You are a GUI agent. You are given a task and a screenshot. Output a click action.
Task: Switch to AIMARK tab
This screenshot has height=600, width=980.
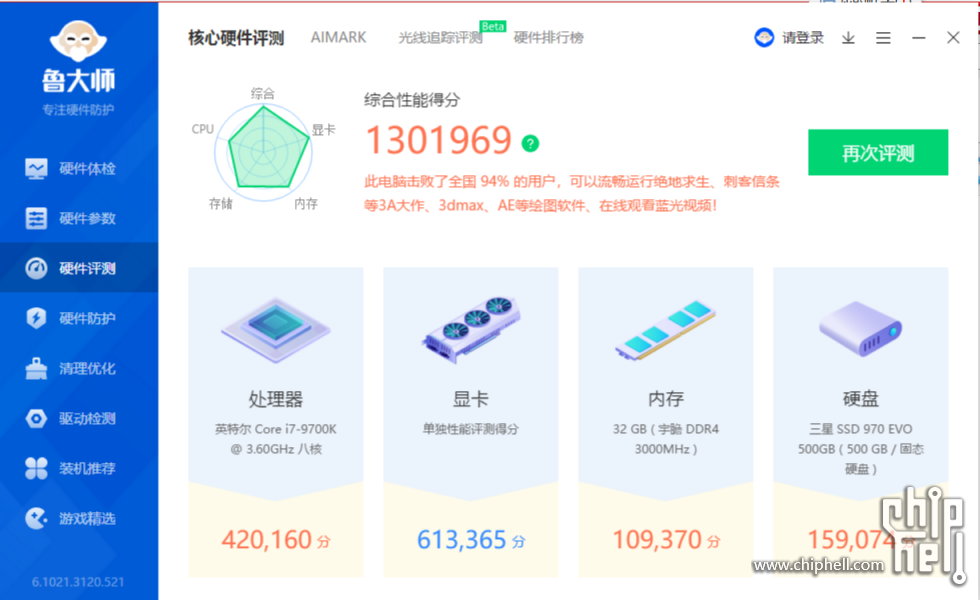[339, 38]
